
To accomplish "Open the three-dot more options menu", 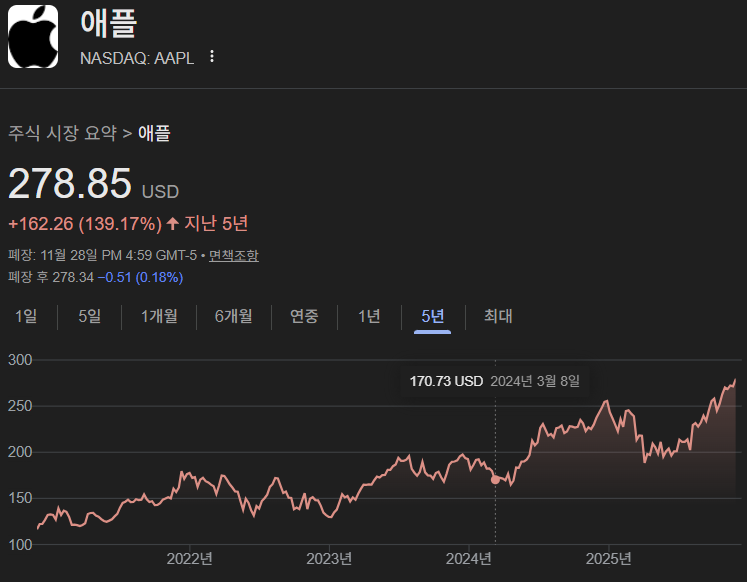I will tap(212, 57).
